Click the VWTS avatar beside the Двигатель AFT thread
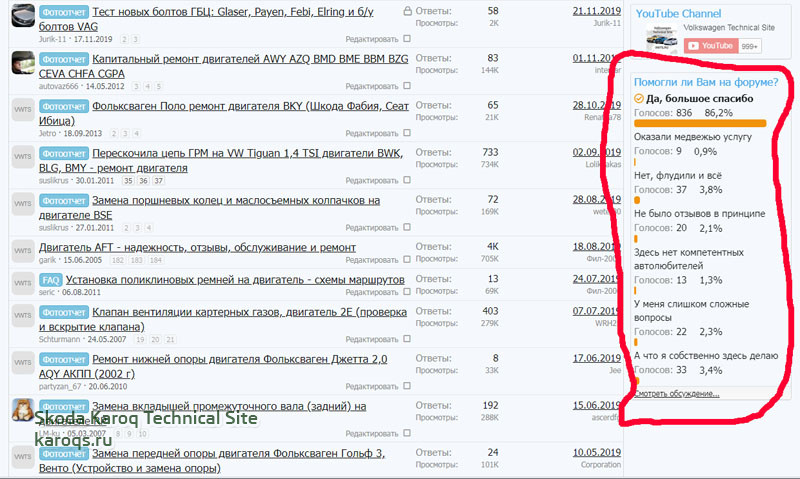Image resolution: width=800 pixels, height=479 pixels. coord(22,251)
